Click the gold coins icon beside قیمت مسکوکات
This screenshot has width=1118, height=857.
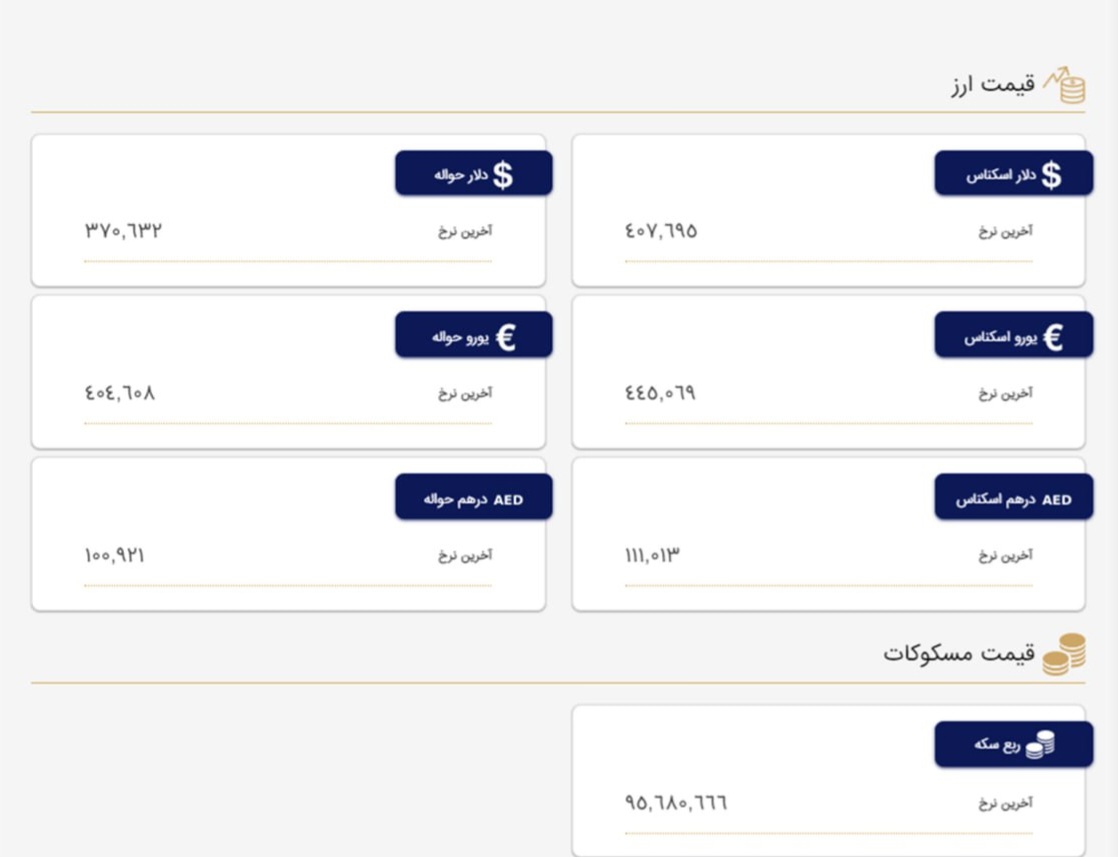(1064, 654)
